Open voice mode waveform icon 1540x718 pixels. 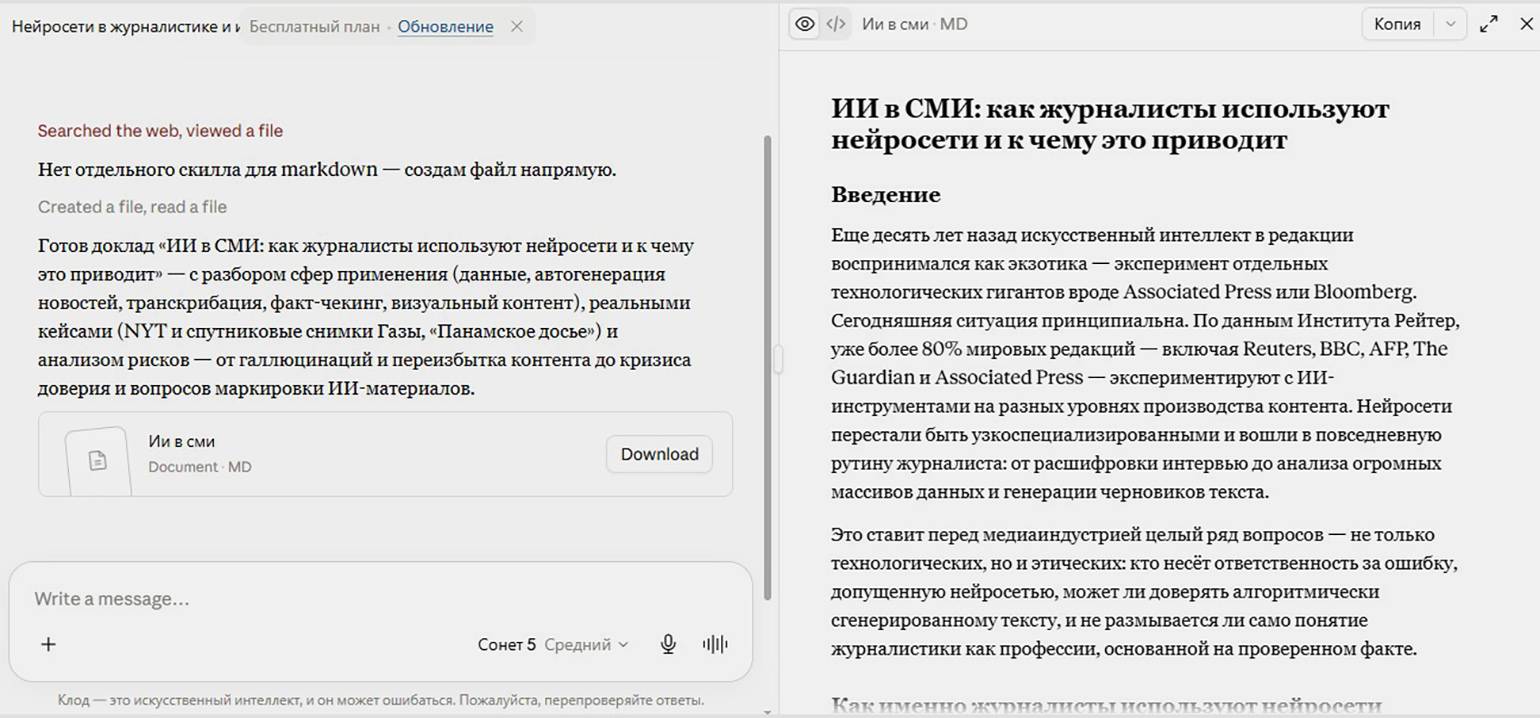point(715,645)
